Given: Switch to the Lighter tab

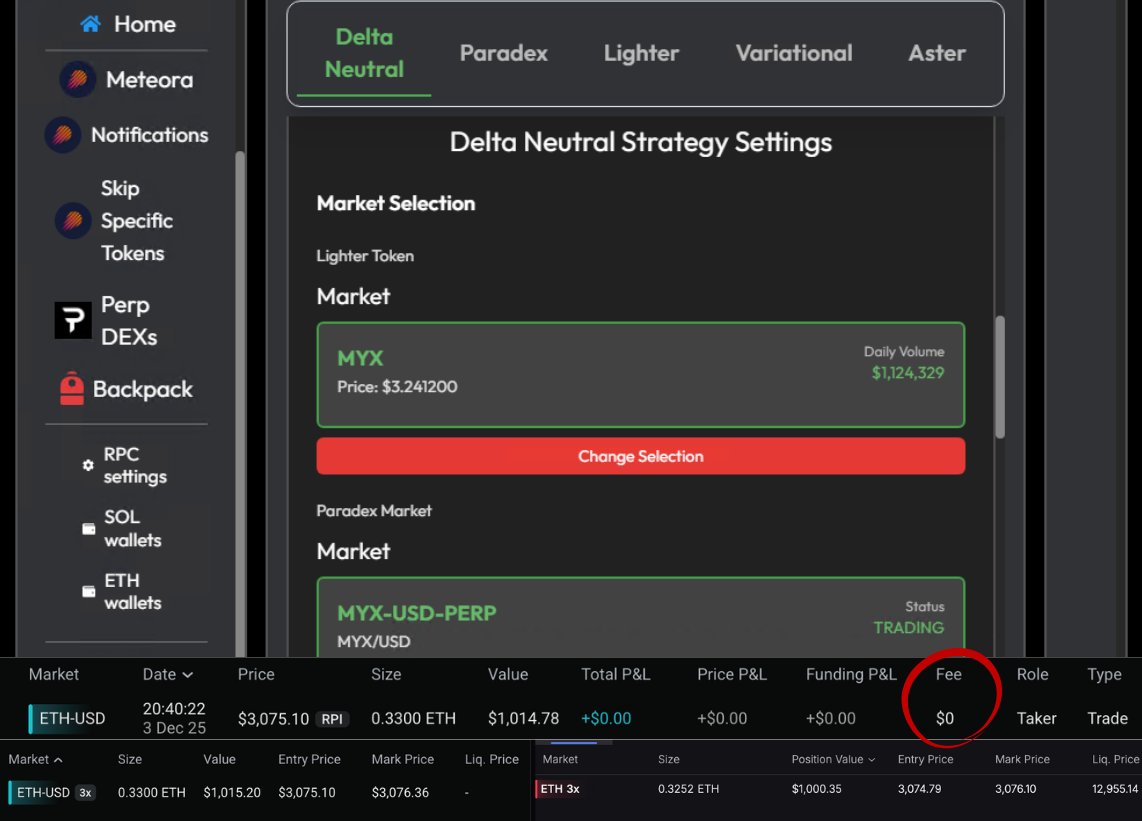Looking at the screenshot, I should [x=641, y=53].
